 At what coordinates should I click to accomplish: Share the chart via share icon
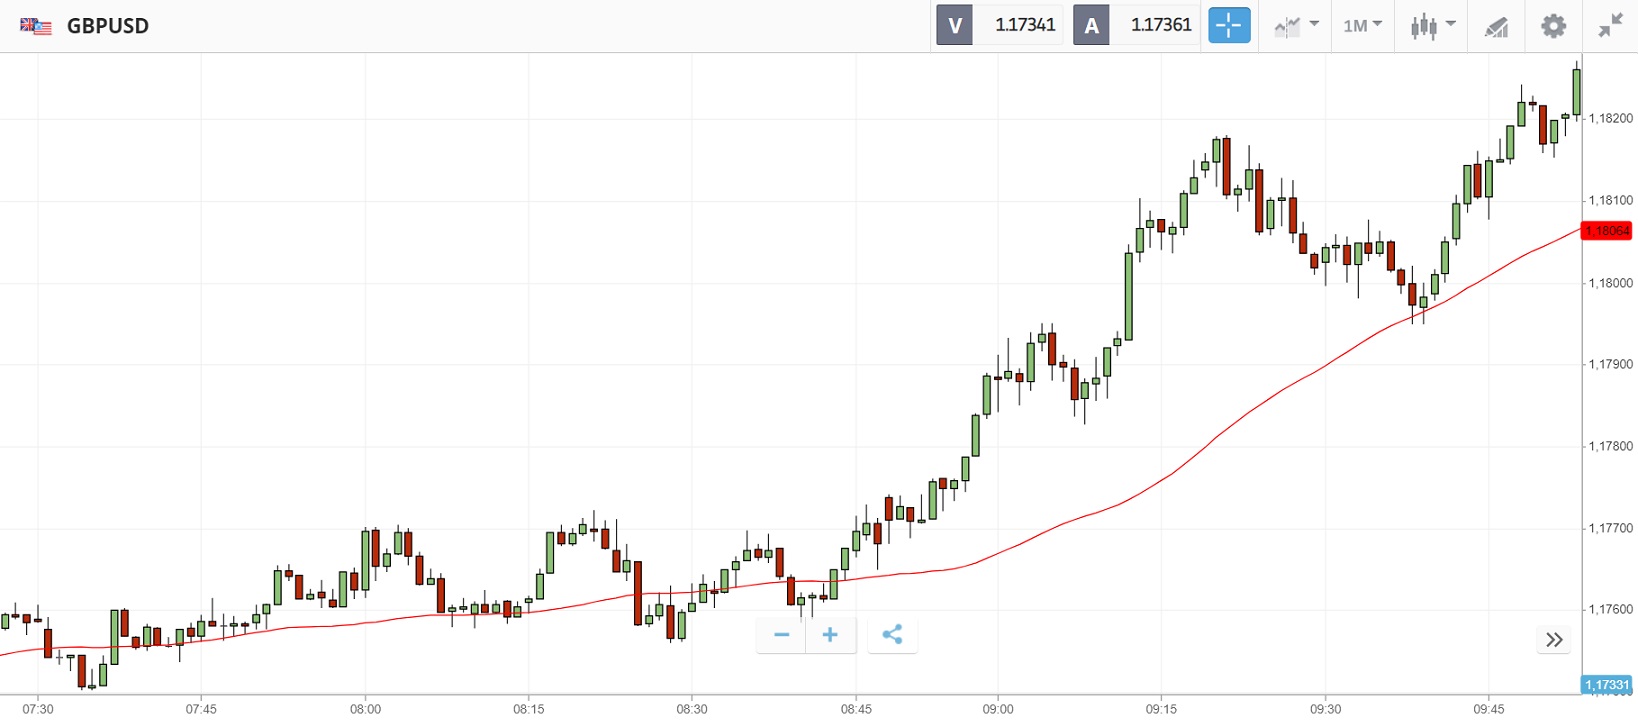(x=892, y=635)
